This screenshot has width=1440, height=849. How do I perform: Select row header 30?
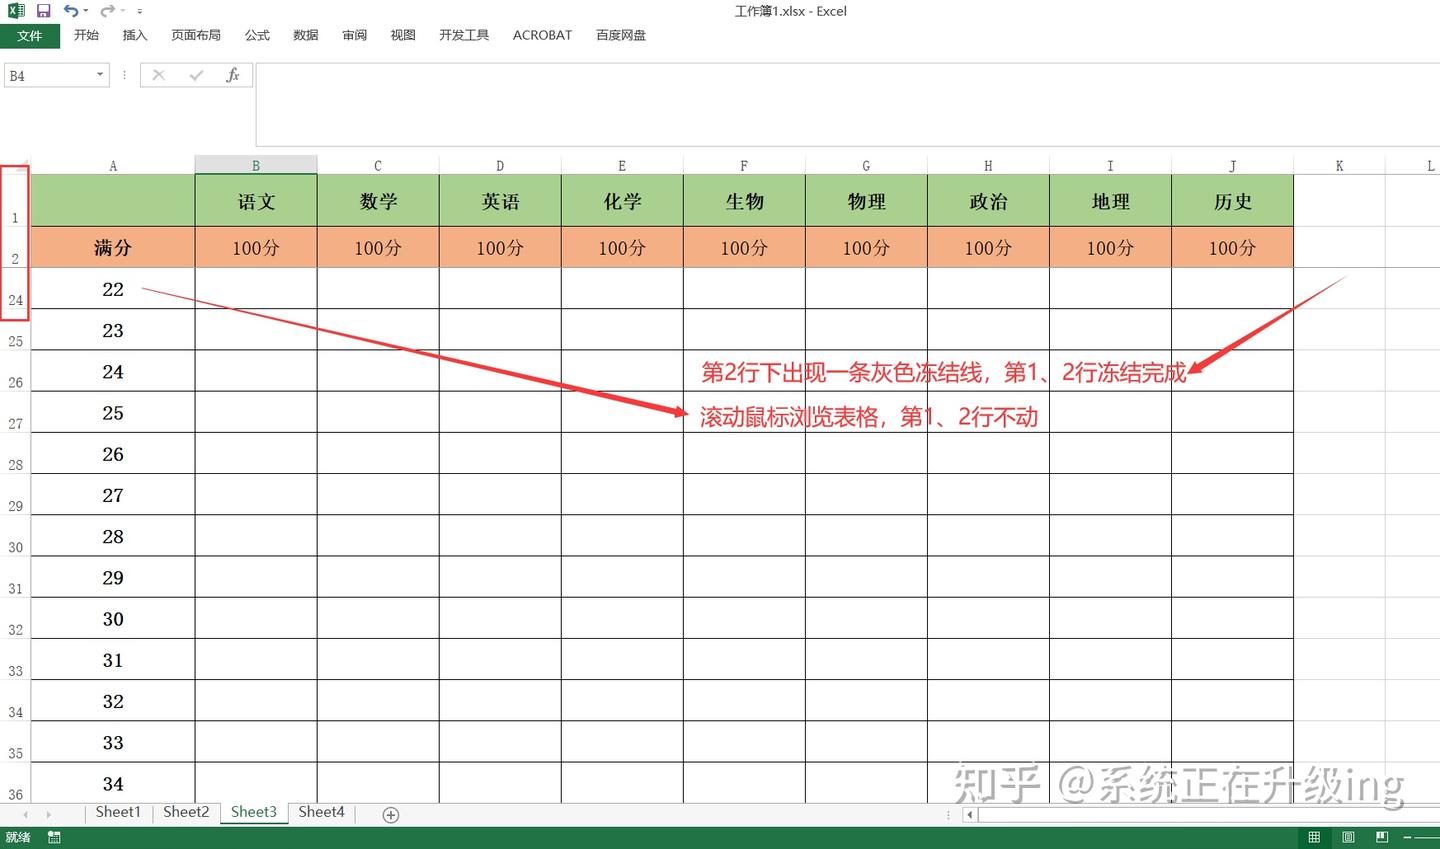(x=15, y=536)
